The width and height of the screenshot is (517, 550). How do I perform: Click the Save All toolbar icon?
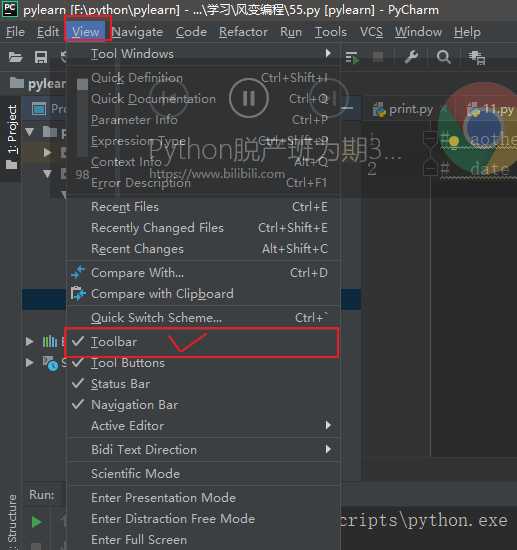pyautogui.click(x=41, y=57)
